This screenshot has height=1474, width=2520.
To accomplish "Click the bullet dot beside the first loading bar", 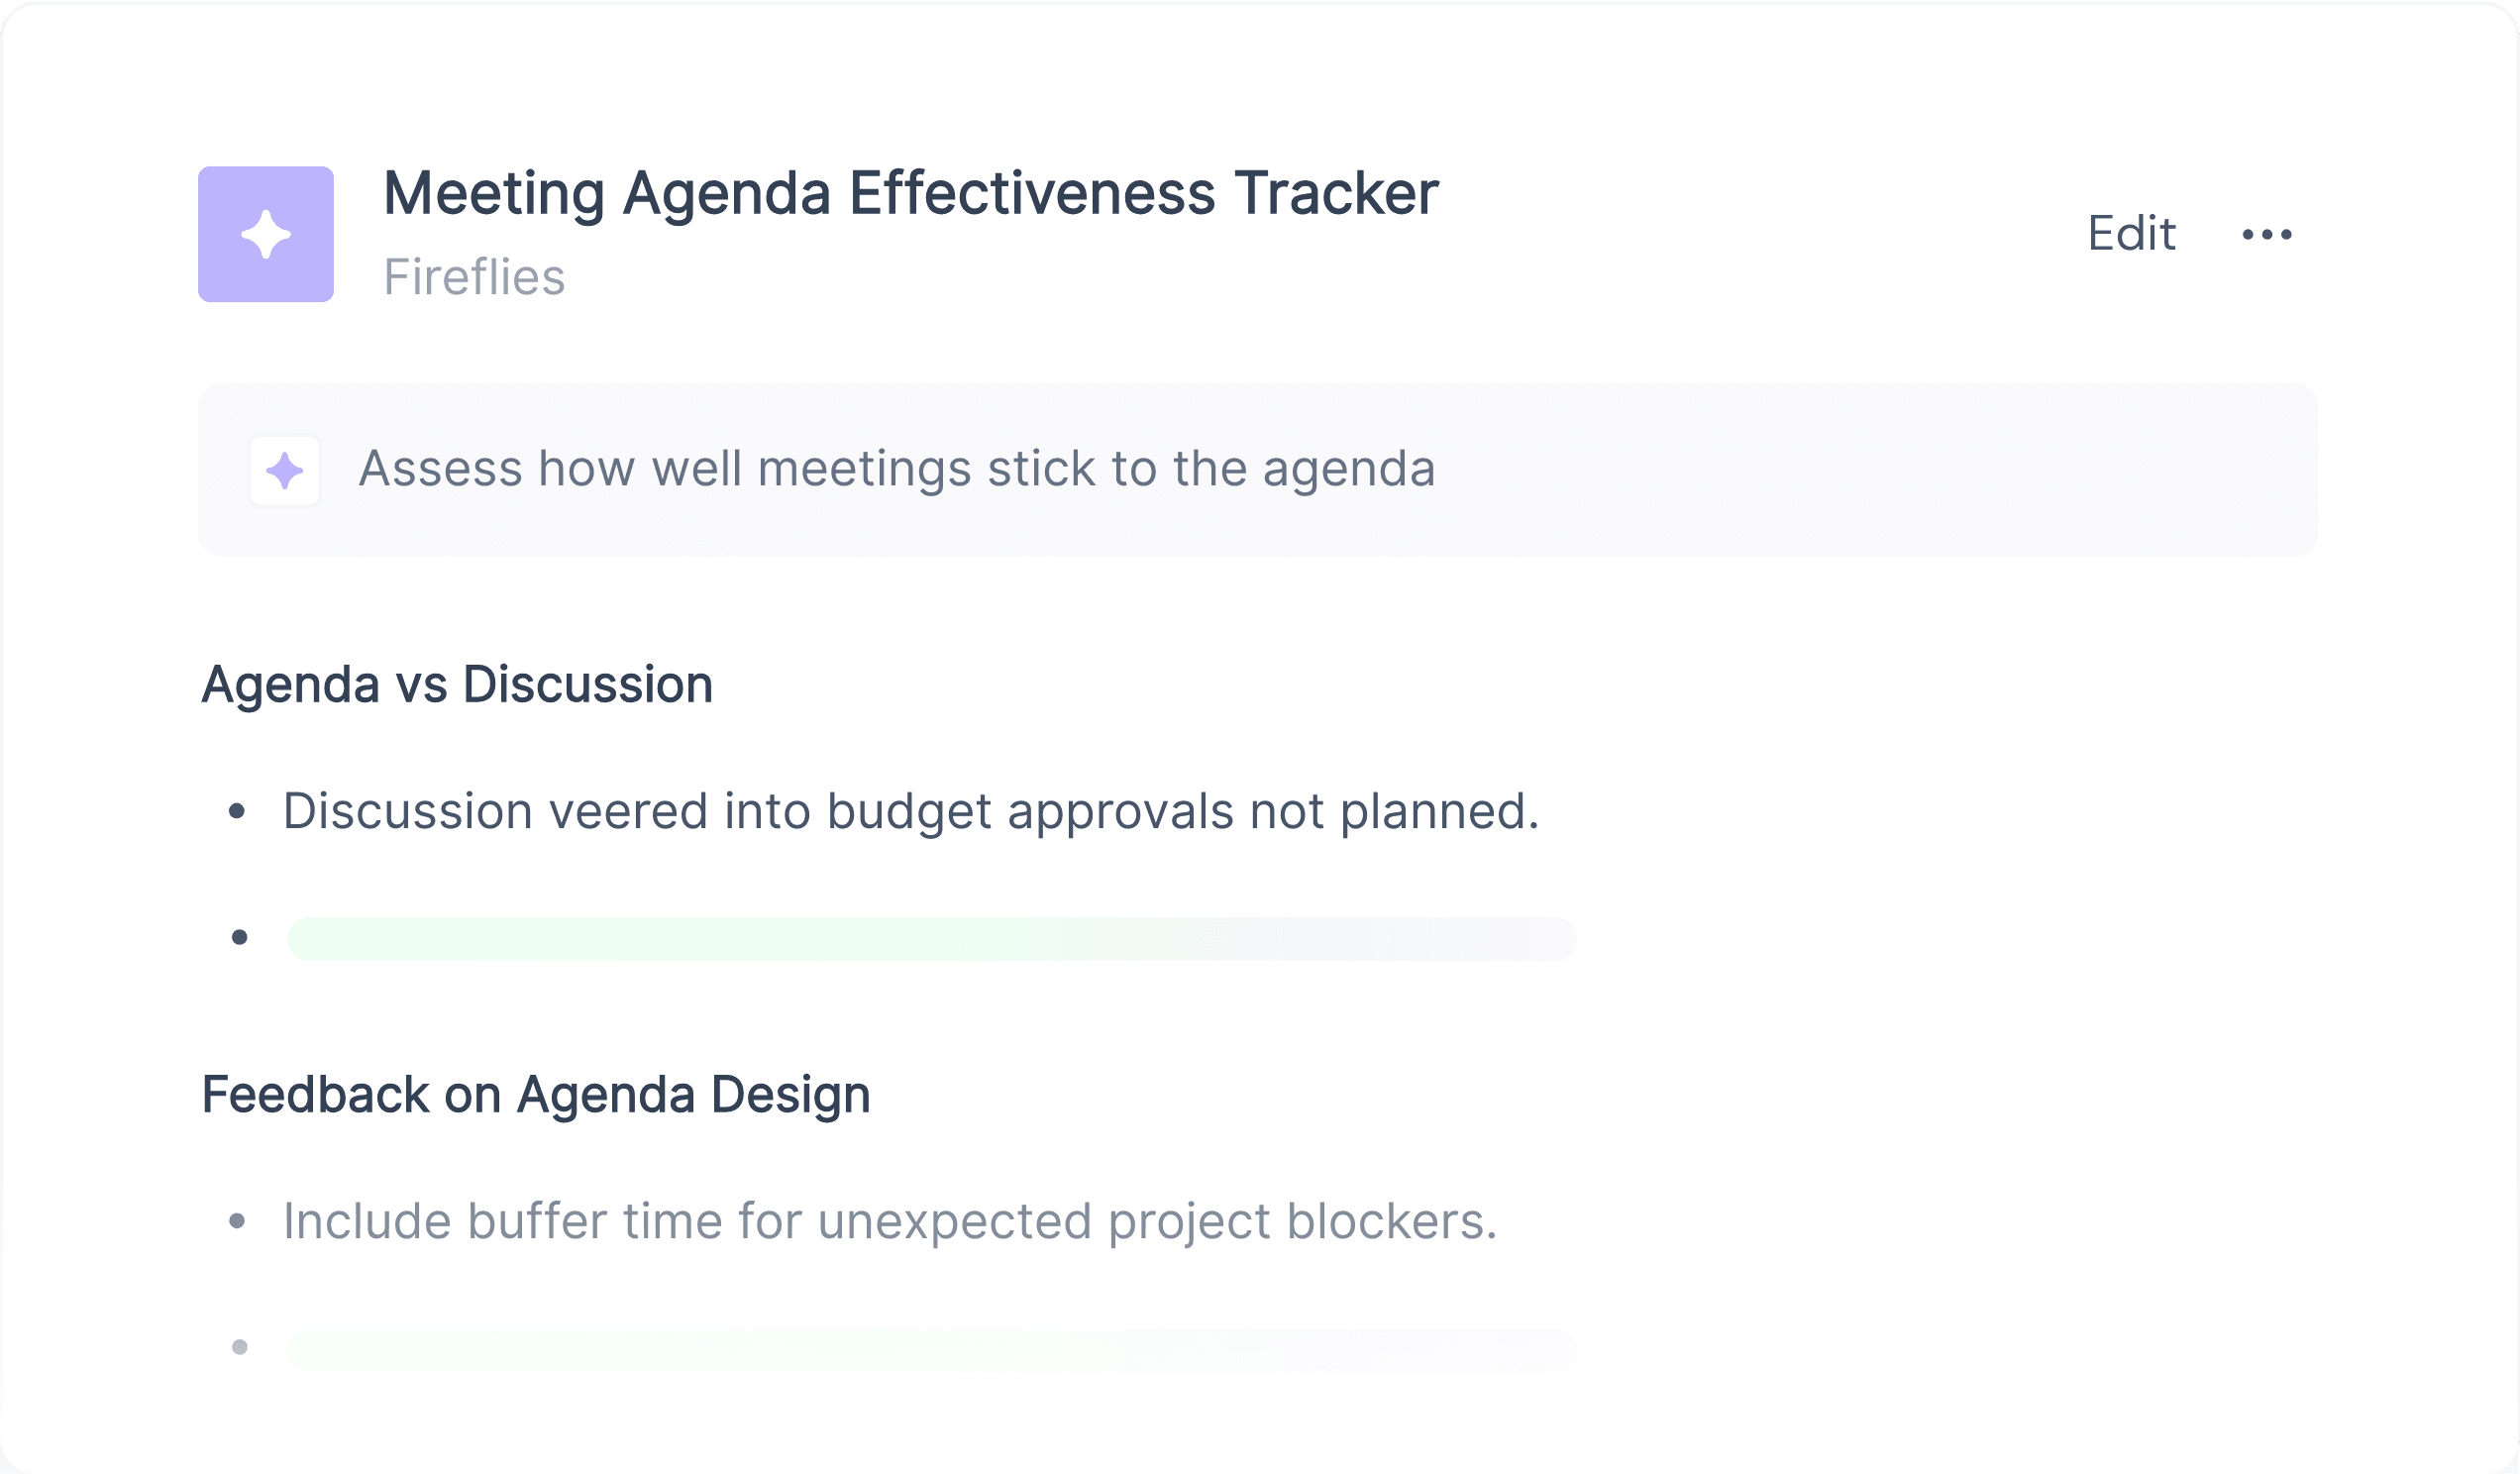I will click(239, 937).
